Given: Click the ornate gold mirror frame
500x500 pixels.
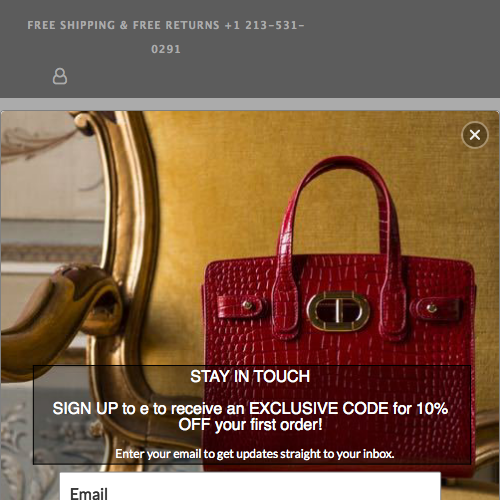Looking at the screenshot, I should click(x=128, y=233).
